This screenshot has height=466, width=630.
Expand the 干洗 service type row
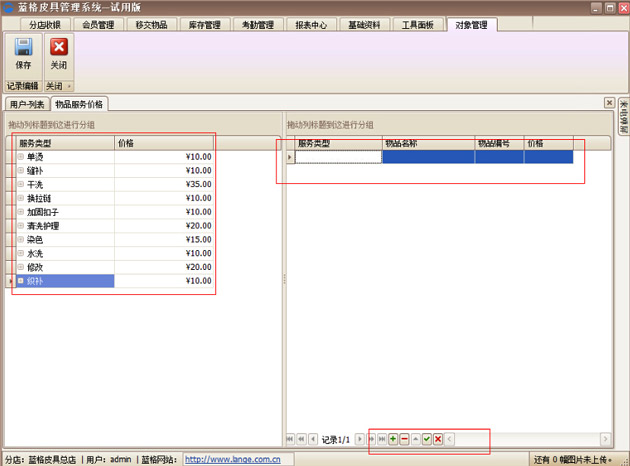point(21,185)
